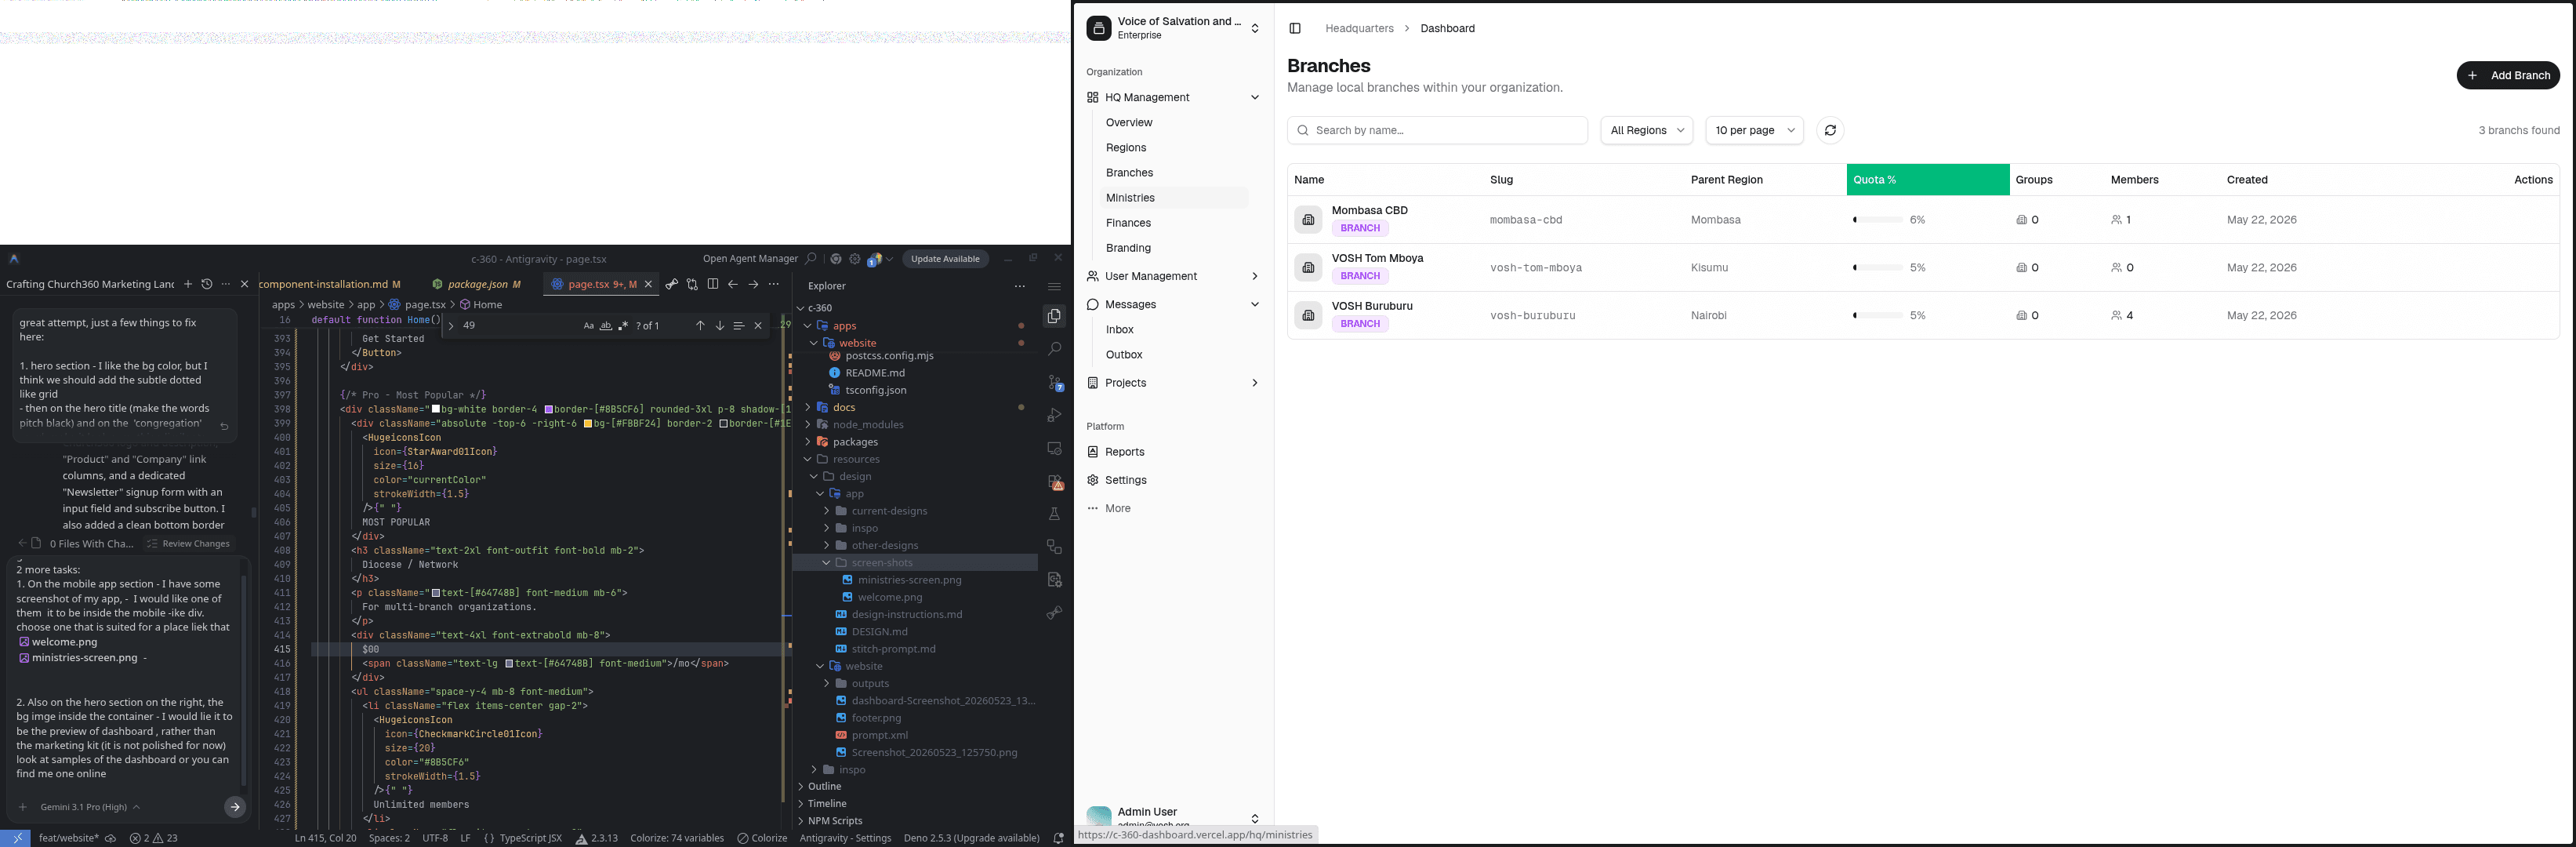Expand Outline section in Explorer
This screenshot has height=847, width=2576.
824,787
